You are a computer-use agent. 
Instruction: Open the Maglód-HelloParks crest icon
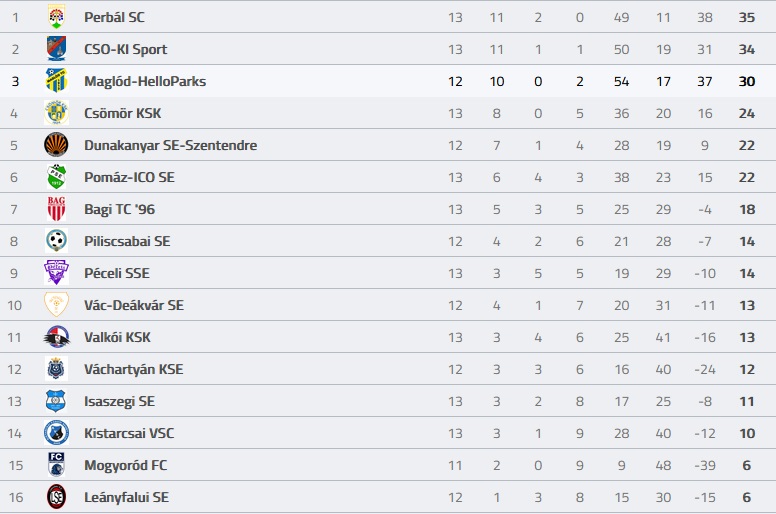pos(56,81)
